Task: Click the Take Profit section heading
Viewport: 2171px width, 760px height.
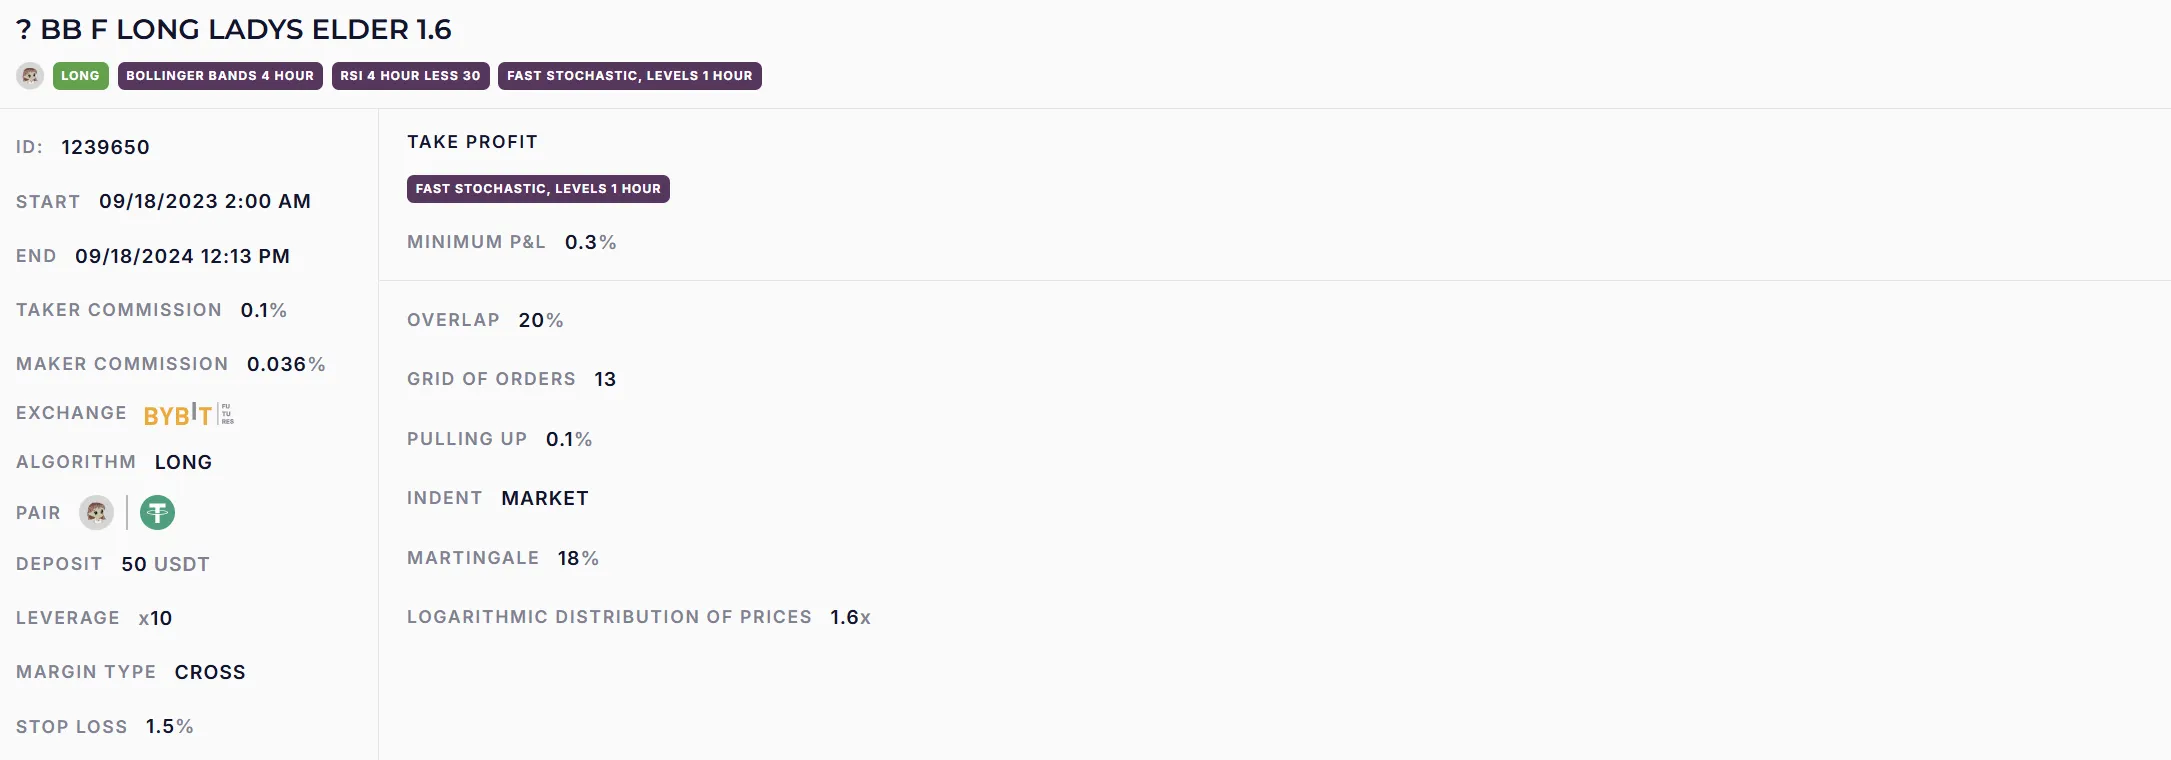Action: 472,142
